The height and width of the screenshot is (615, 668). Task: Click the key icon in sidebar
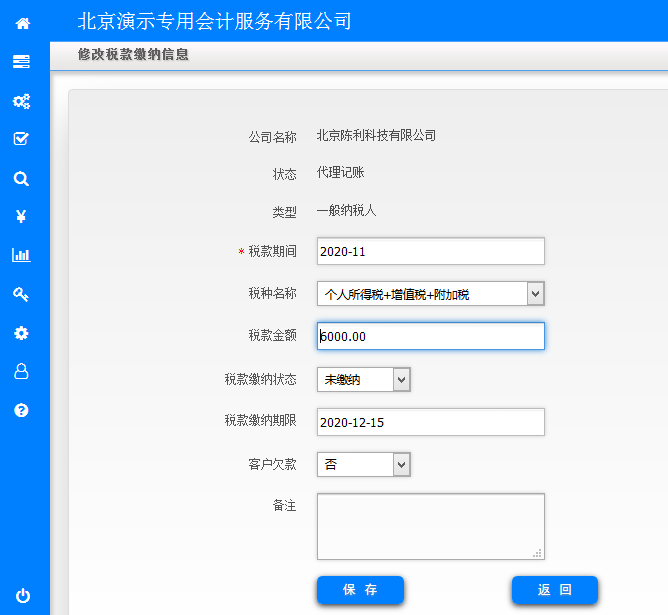click(21, 294)
